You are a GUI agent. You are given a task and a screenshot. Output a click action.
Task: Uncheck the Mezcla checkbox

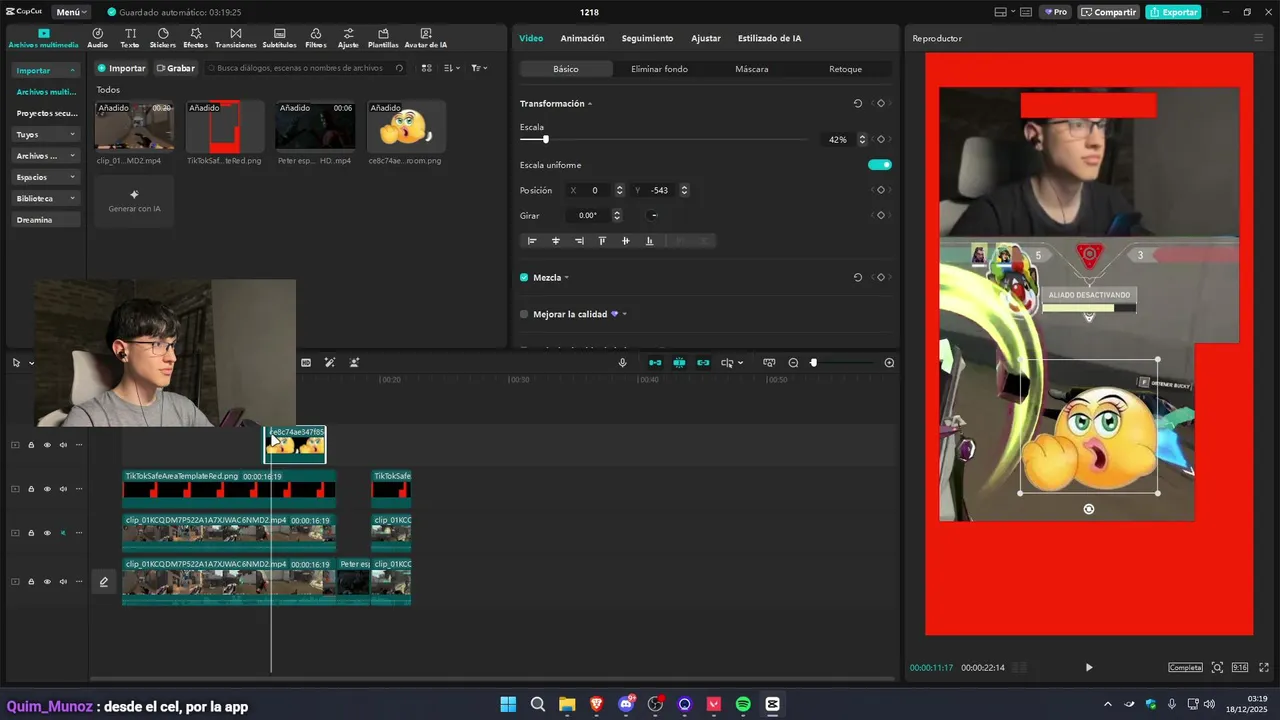point(524,278)
